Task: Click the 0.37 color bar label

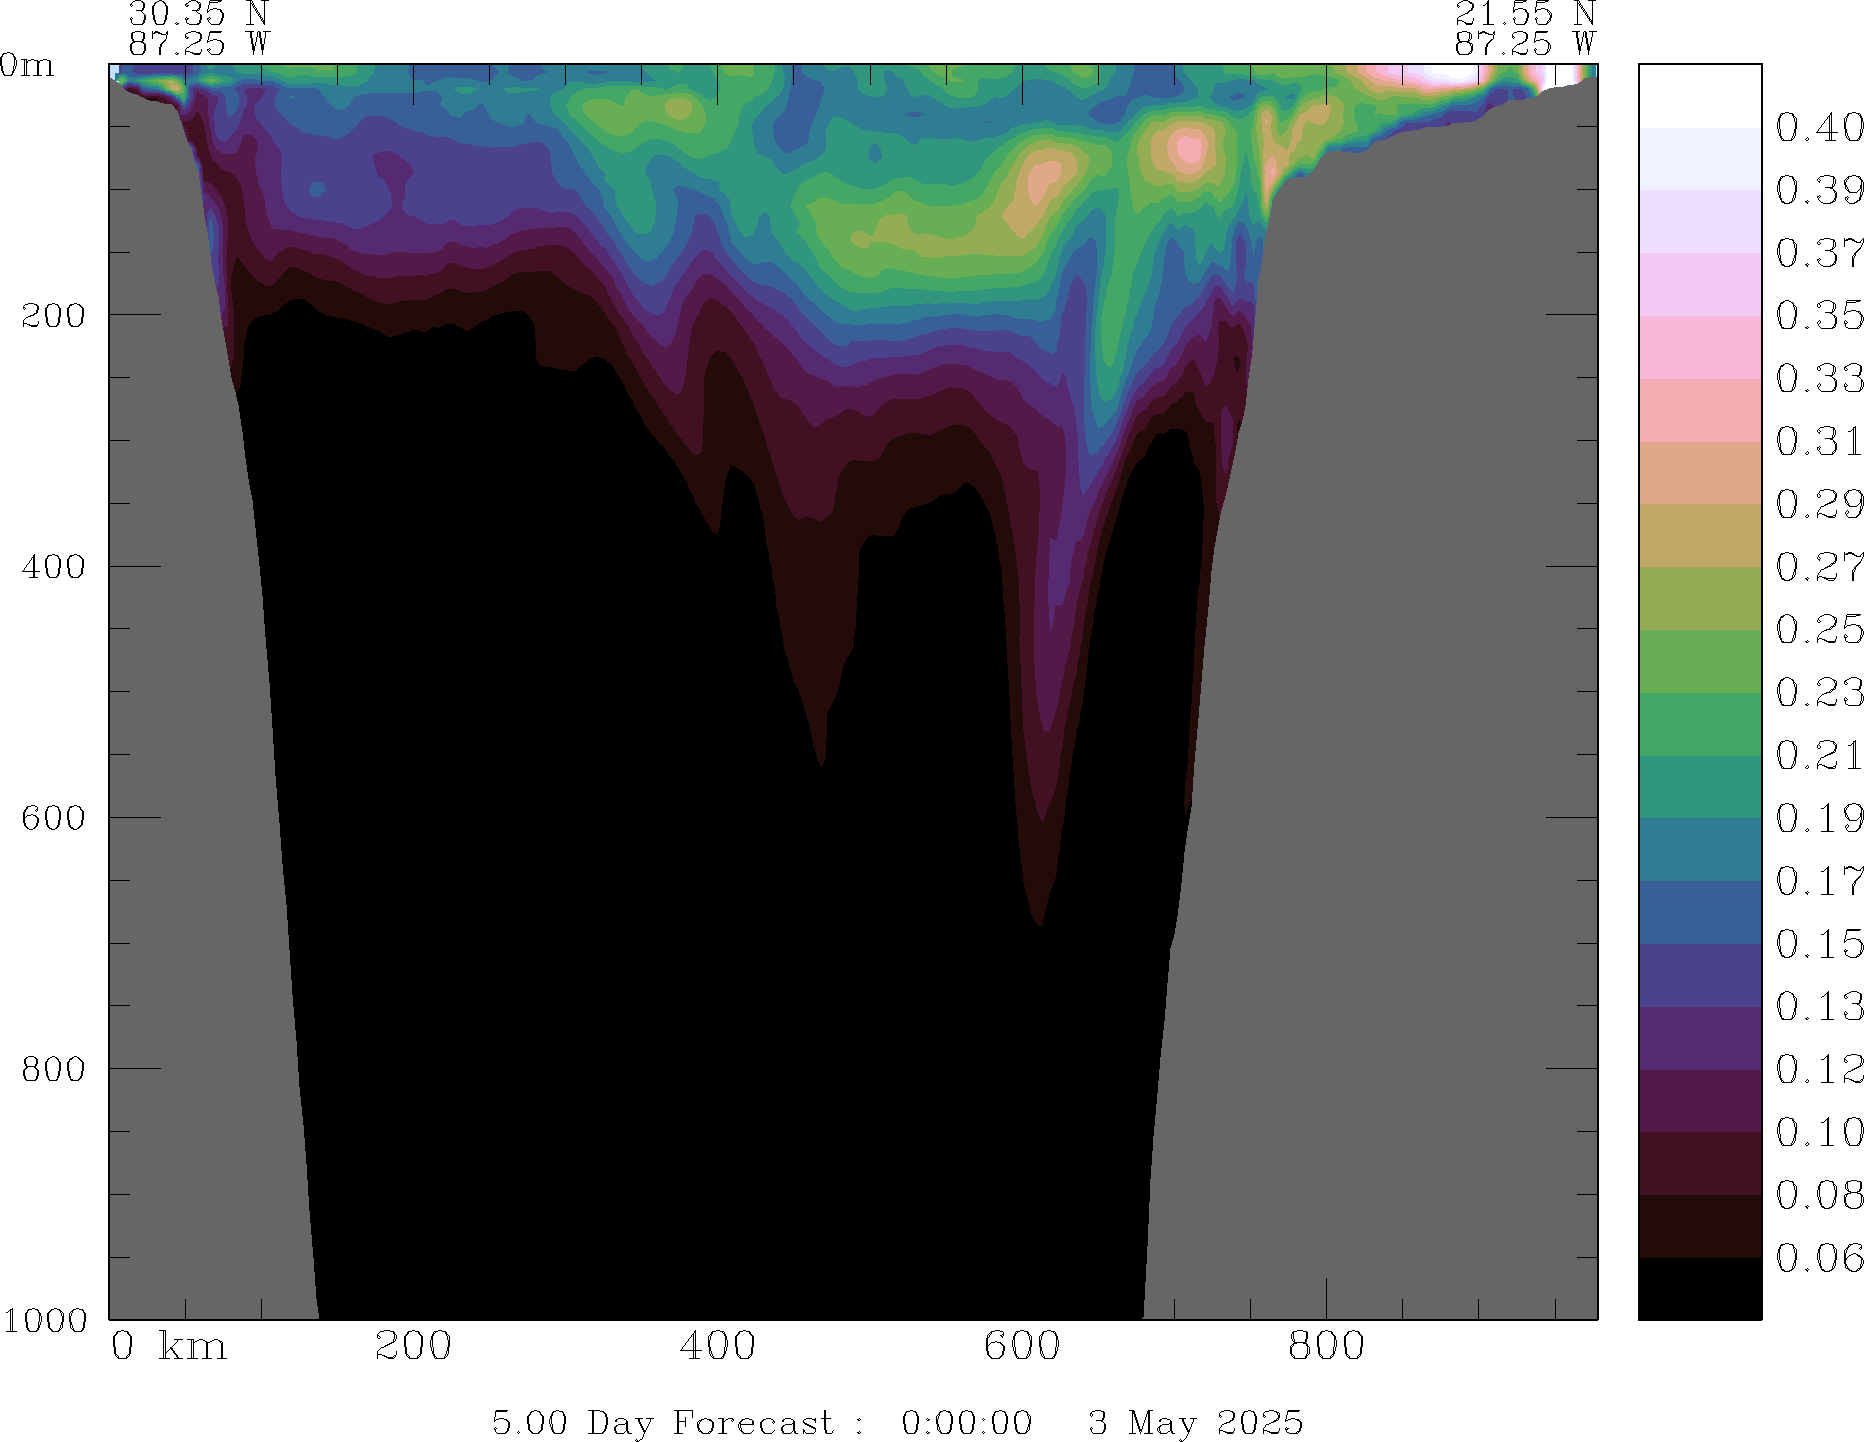Action: click(x=1819, y=253)
